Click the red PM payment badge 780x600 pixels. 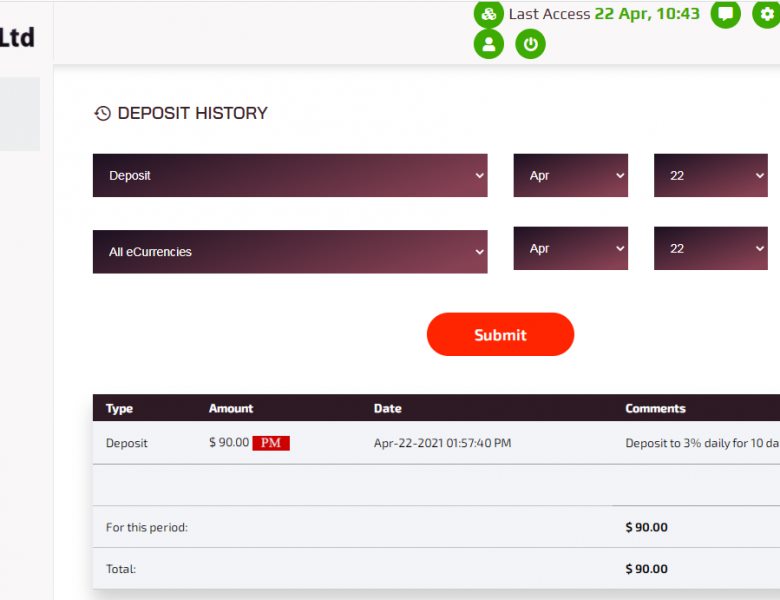pos(271,443)
